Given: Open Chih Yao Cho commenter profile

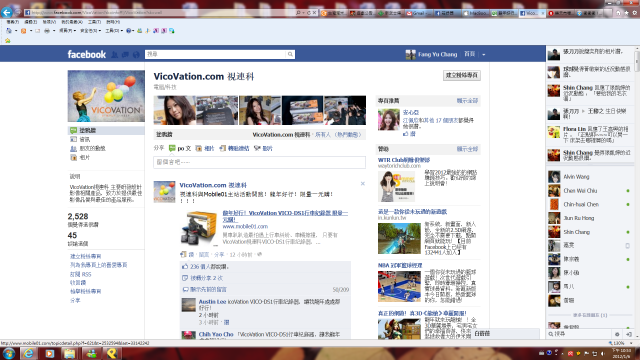Looking at the screenshot, I should [216, 334].
